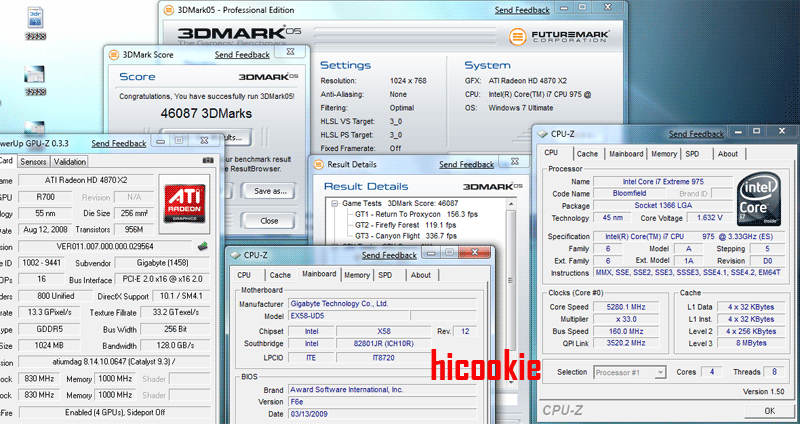Image resolution: width=800 pixels, height=424 pixels.
Task: Click the Core Voltage 1.632 V field
Action: [709, 218]
